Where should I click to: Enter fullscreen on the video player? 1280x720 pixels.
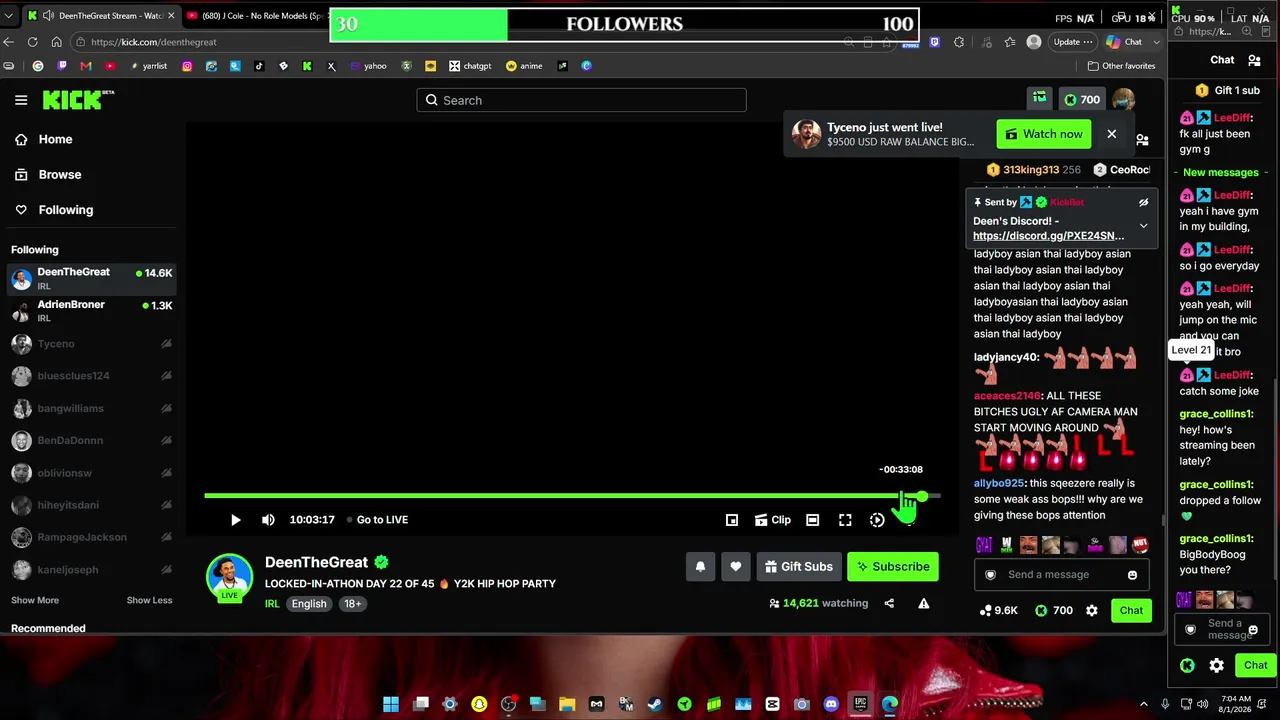click(x=845, y=520)
